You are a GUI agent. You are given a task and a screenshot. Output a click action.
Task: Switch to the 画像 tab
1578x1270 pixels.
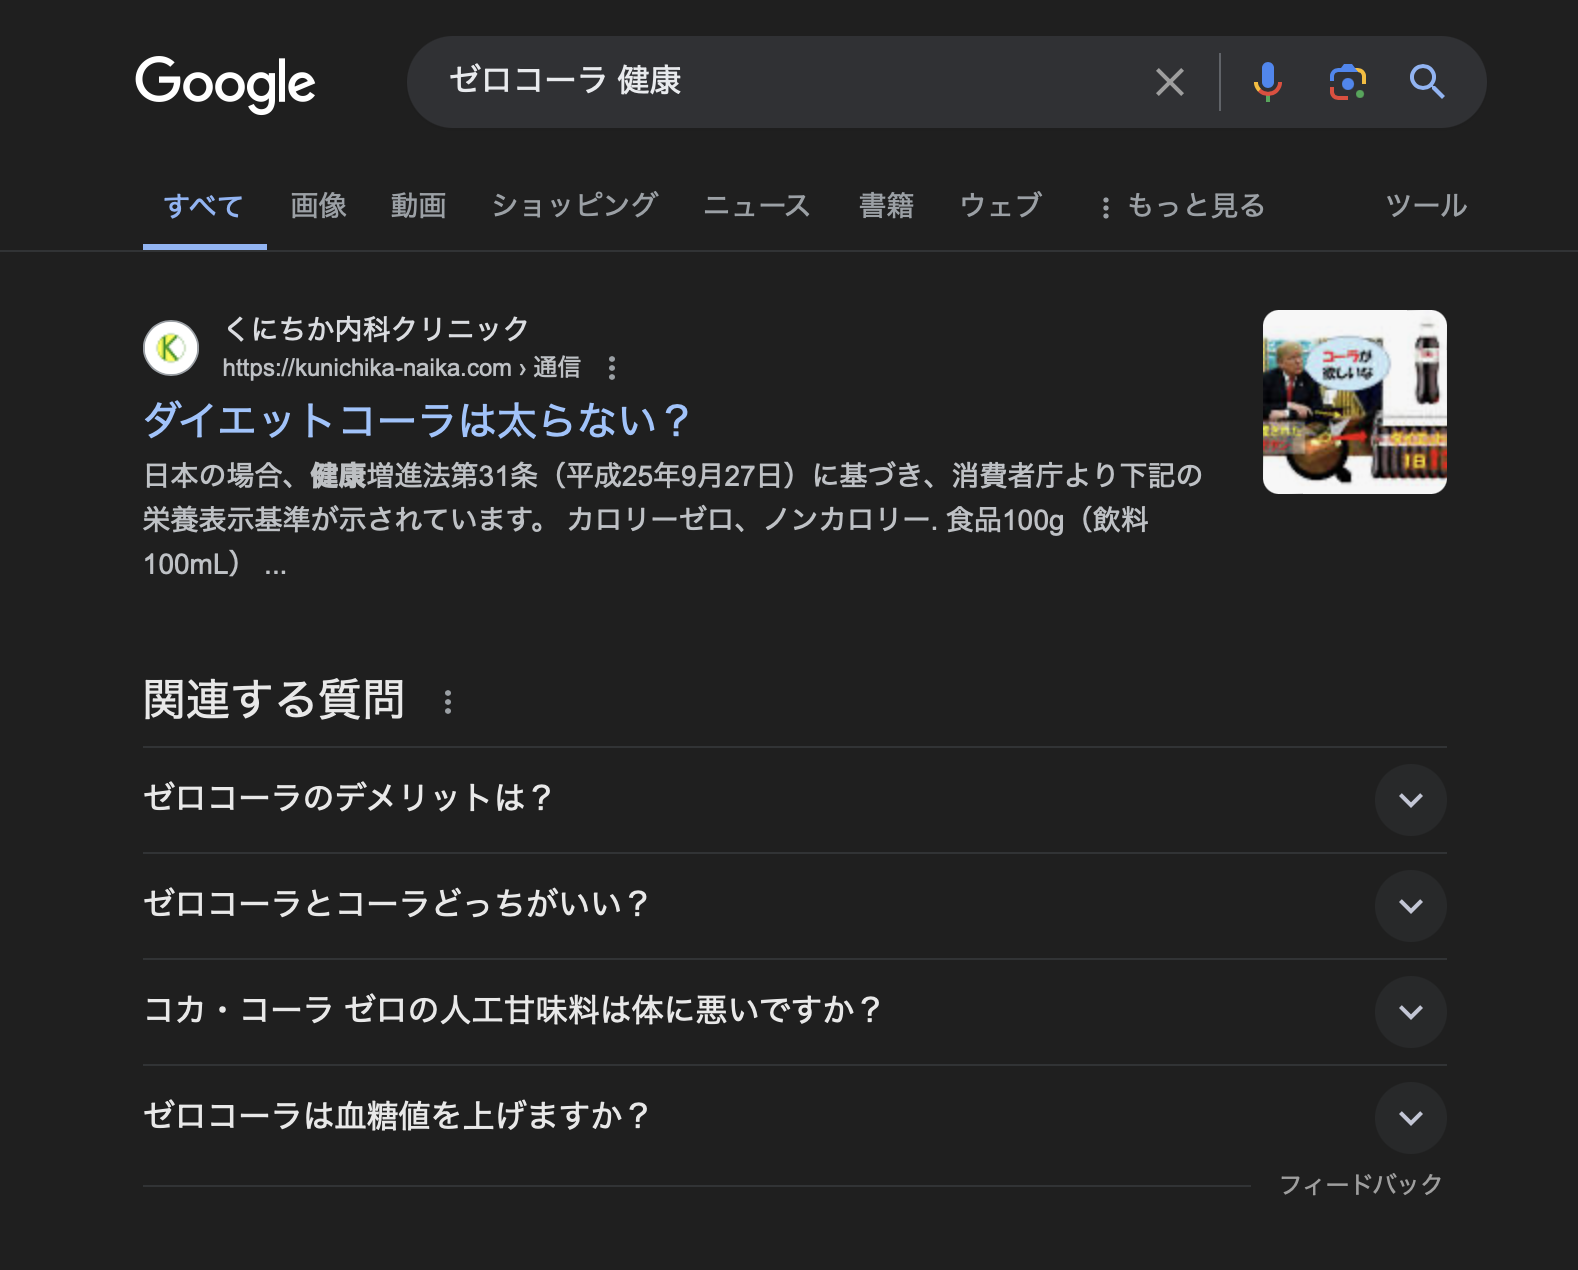click(x=318, y=206)
